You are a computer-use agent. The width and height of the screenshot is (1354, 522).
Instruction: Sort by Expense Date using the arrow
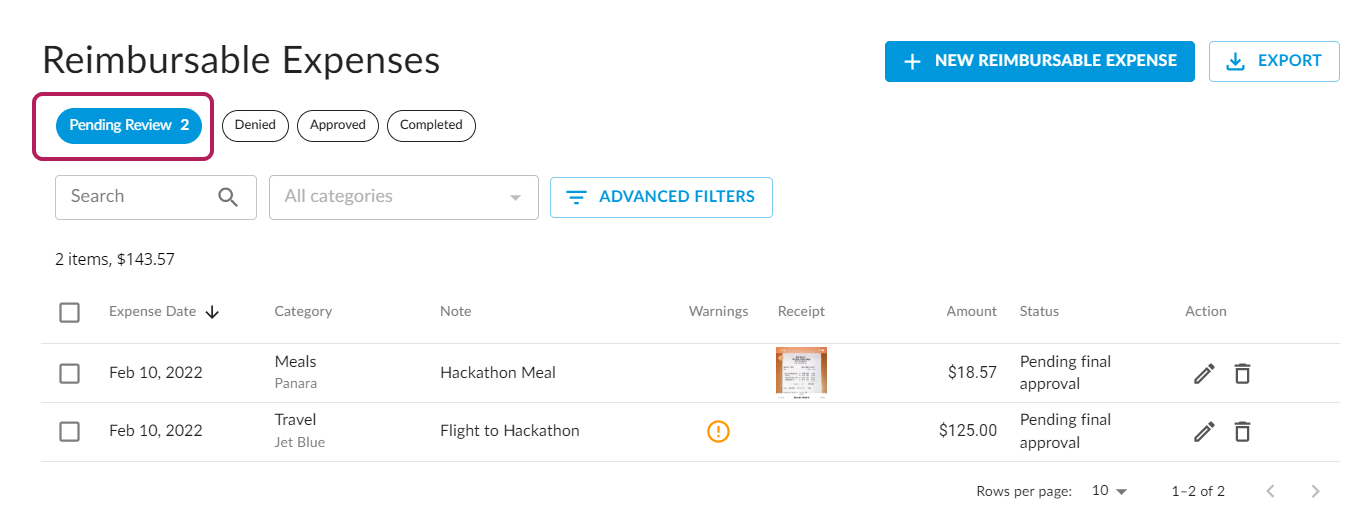pos(212,312)
